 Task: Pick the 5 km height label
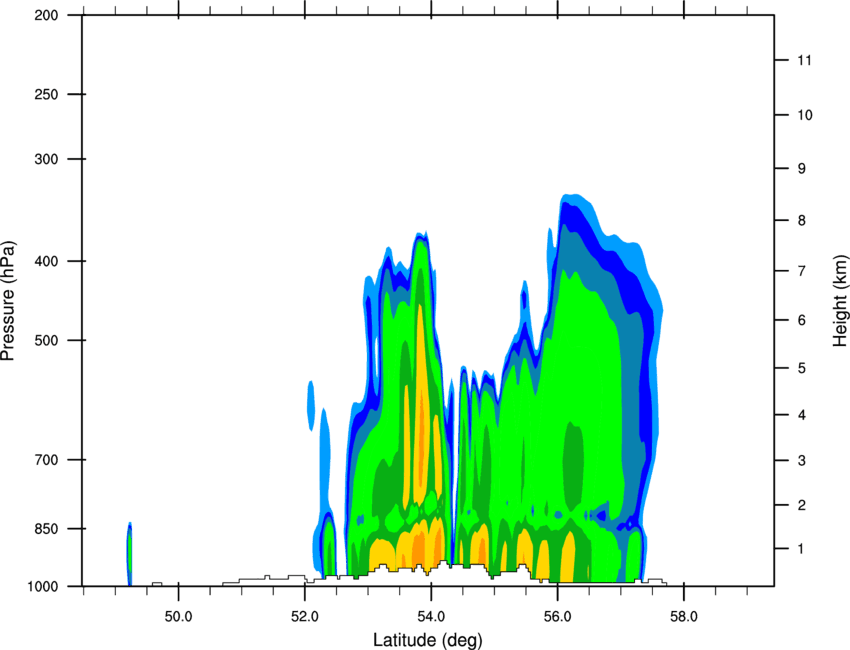point(802,368)
